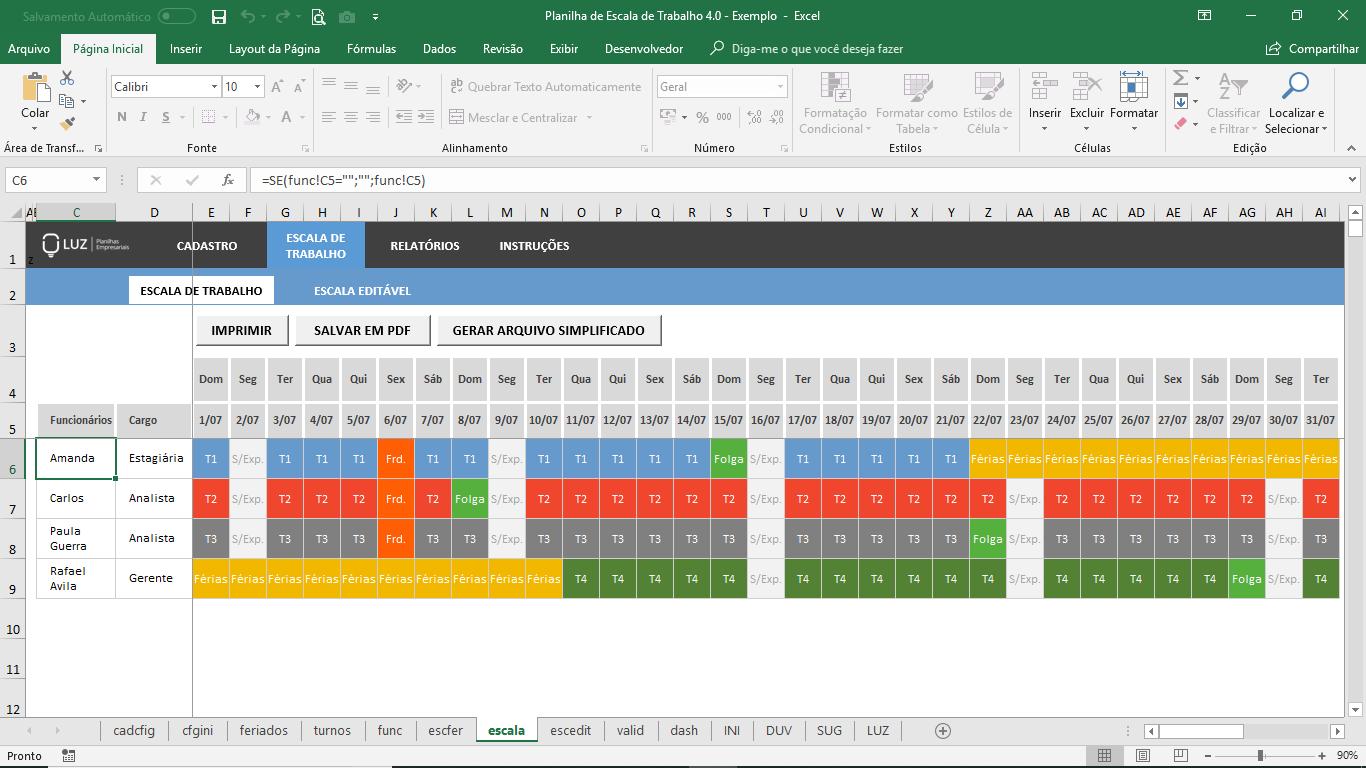Open Mesclar e Centralizar dropdown arrow

point(589,118)
